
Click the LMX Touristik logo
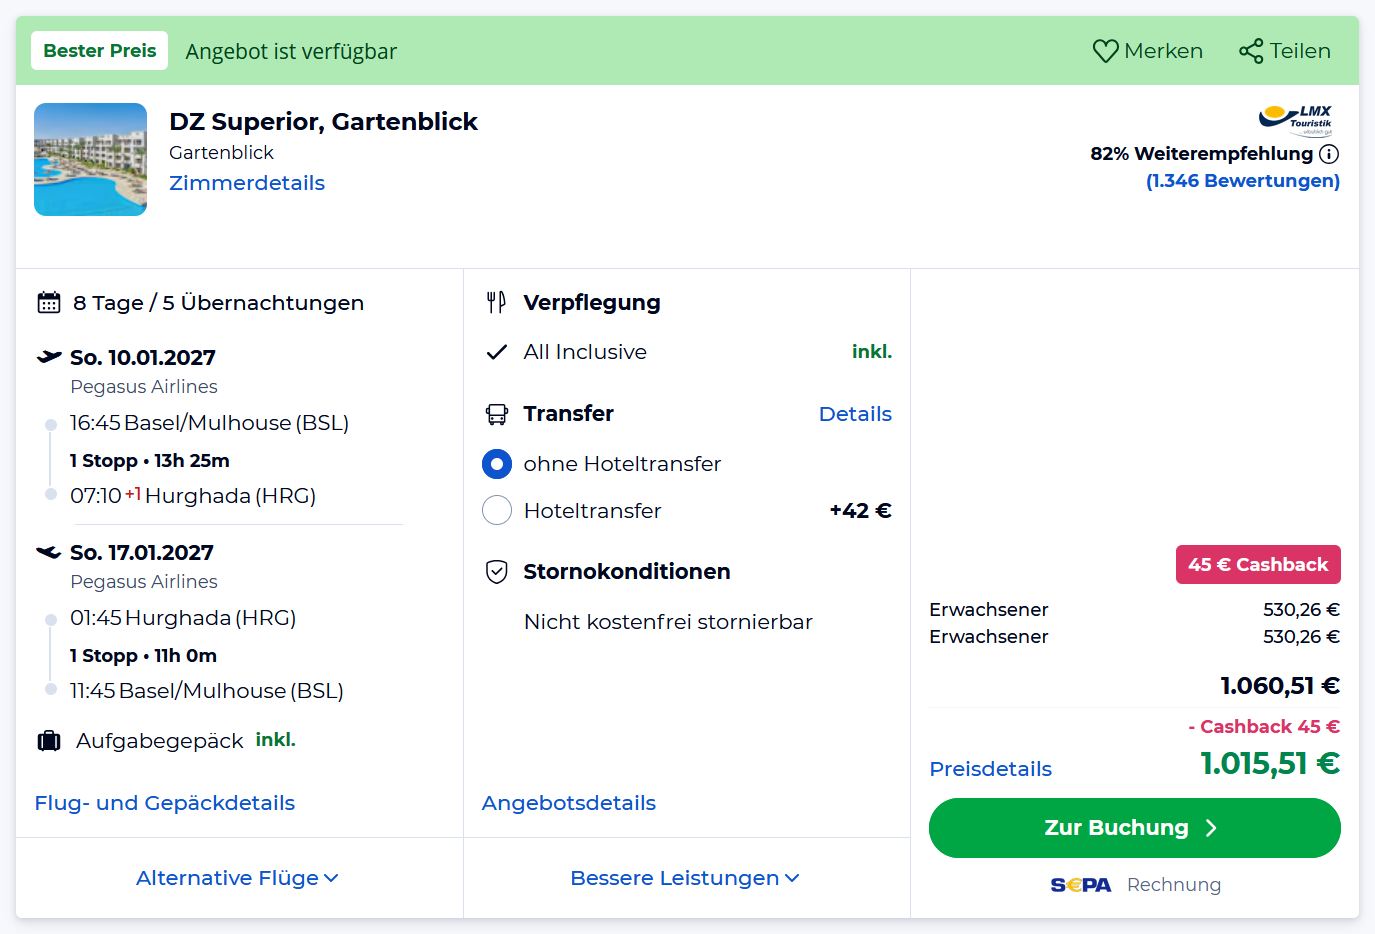pos(1296,120)
